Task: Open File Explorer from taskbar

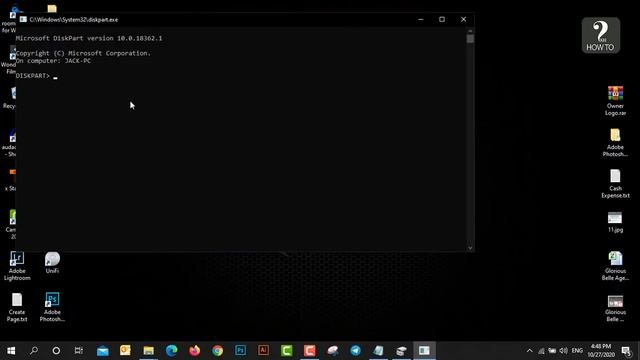Action: coord(149,351)
